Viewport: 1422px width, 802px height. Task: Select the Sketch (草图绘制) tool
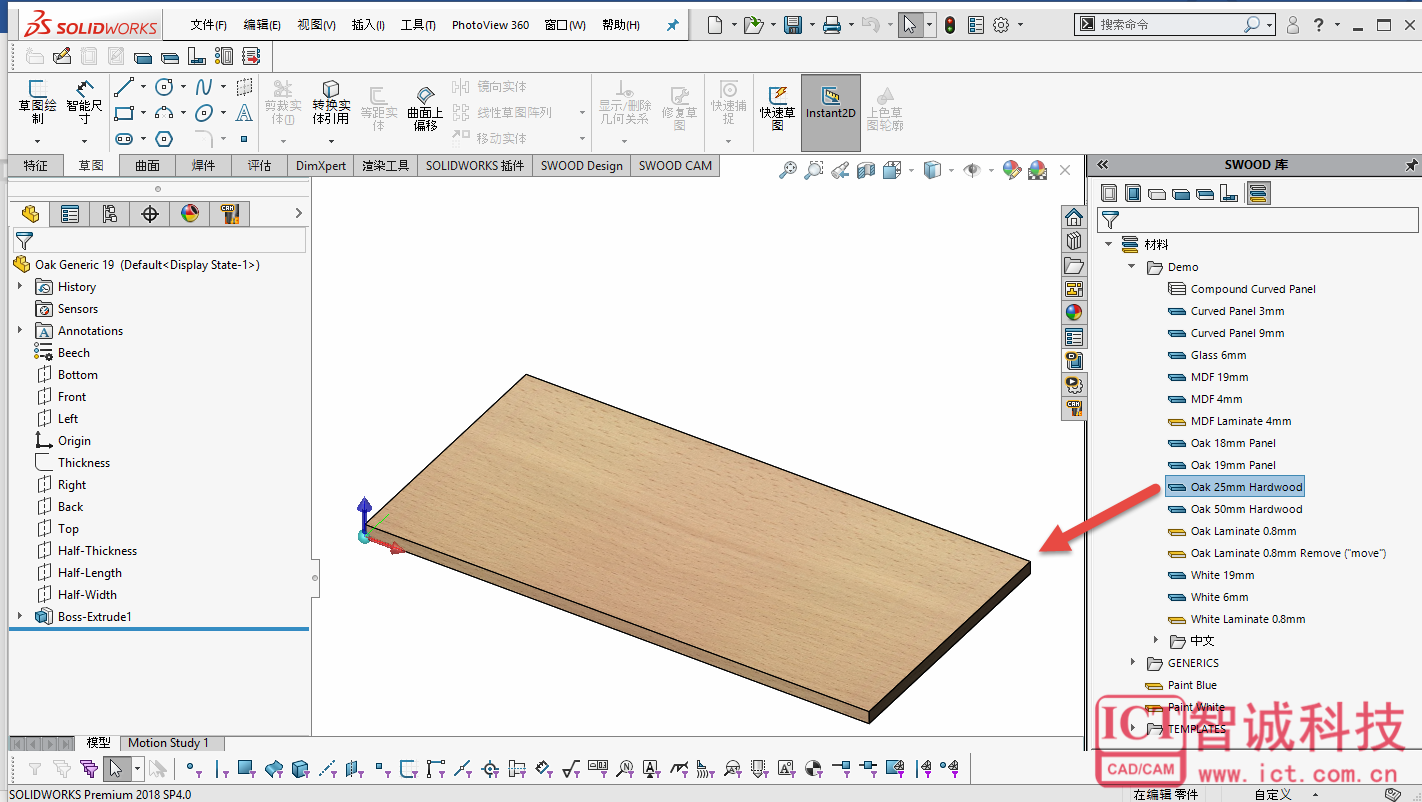pos(37,102)
